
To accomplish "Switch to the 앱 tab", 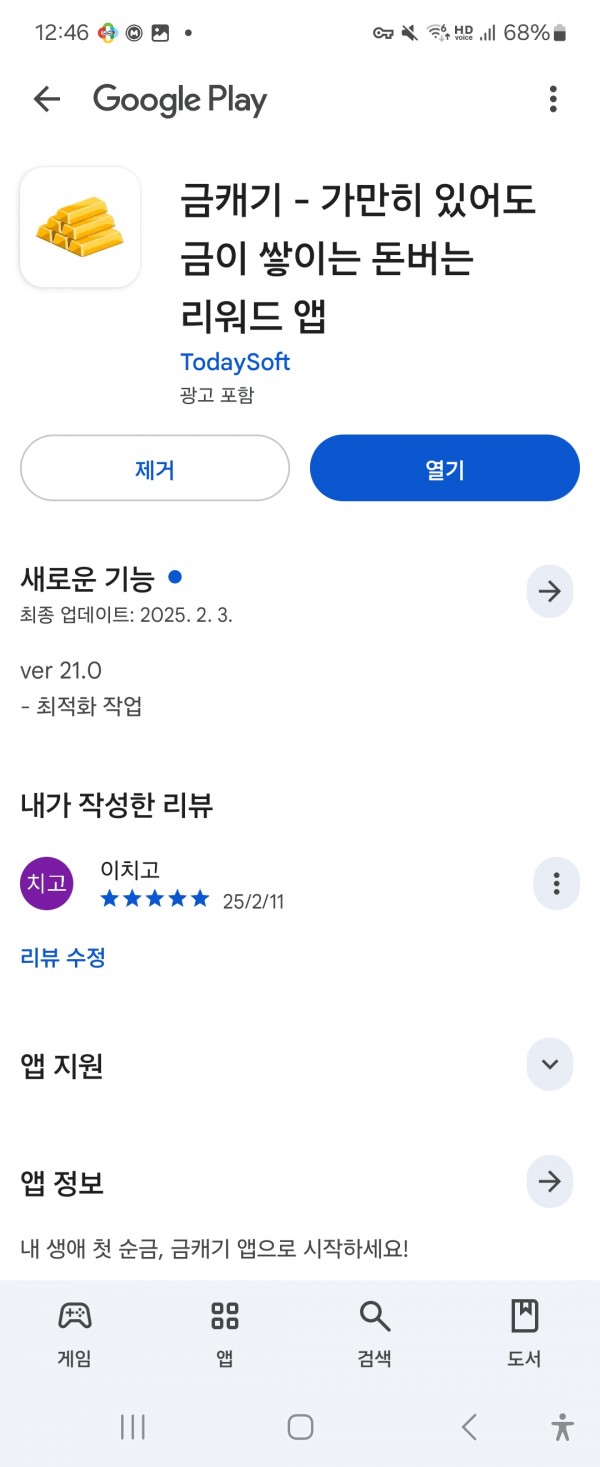I will [225, 1334].
